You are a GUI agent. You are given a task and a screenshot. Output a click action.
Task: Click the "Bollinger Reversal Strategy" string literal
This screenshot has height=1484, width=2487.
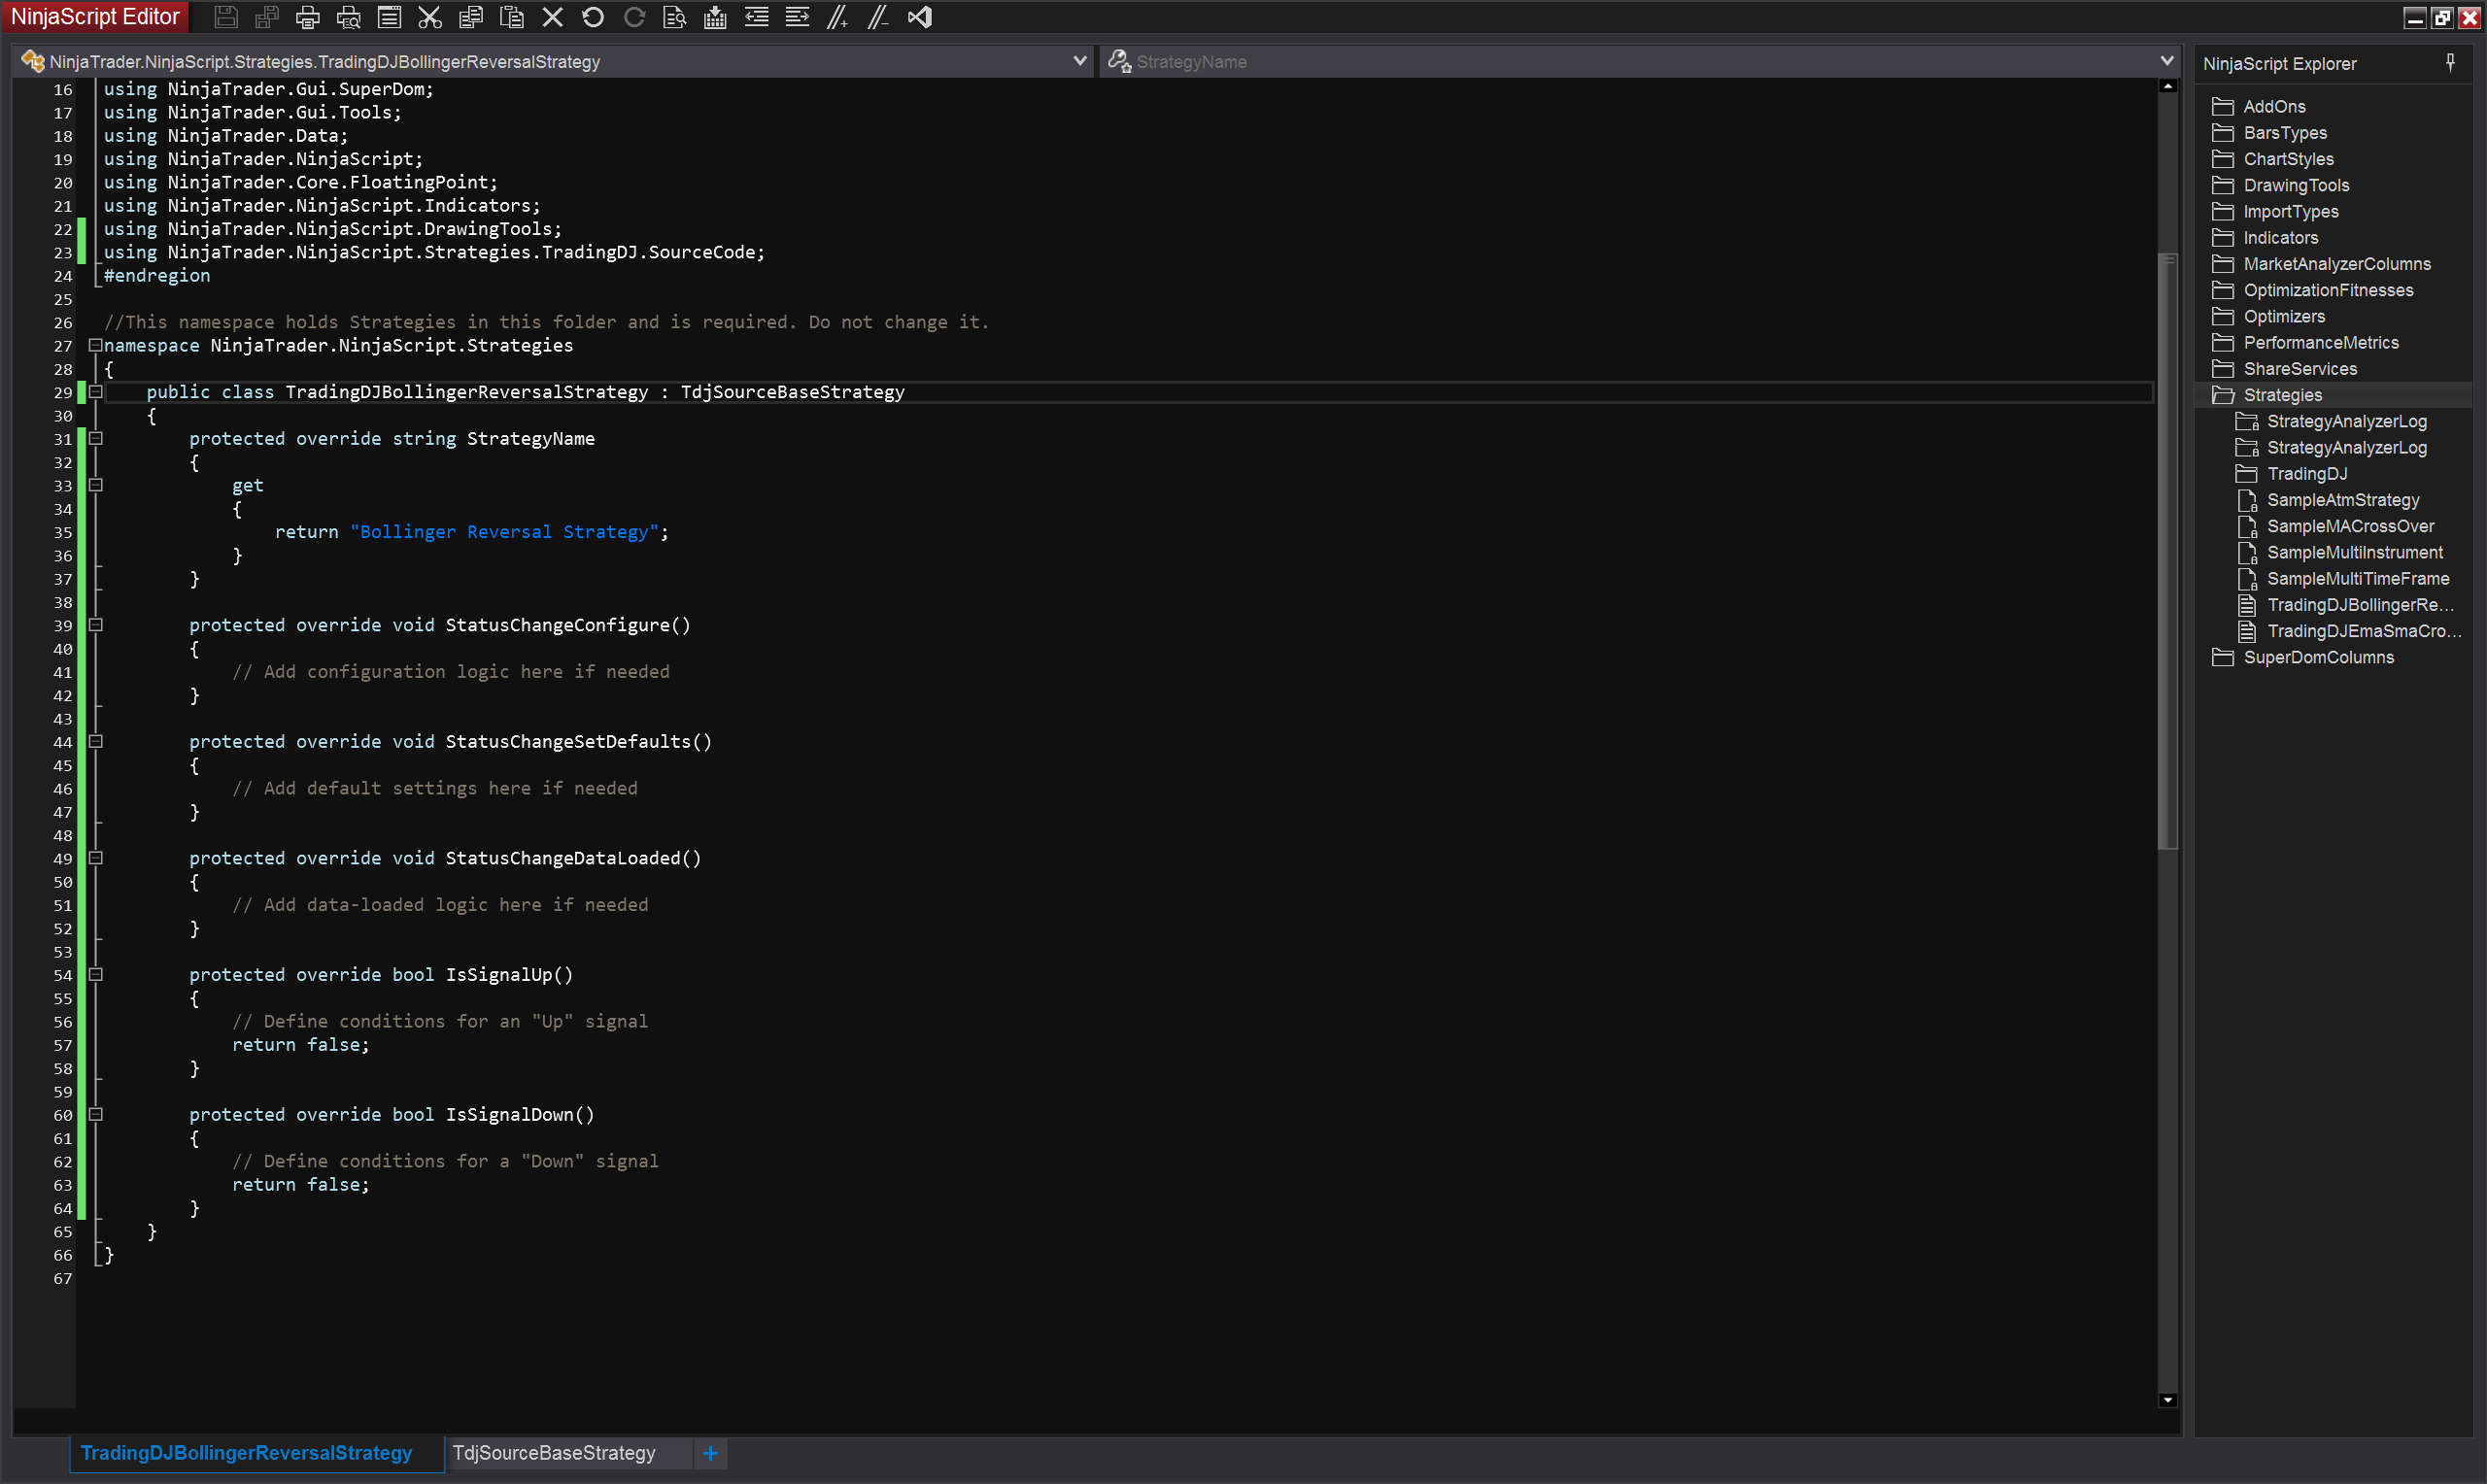[x=504, y=532]
